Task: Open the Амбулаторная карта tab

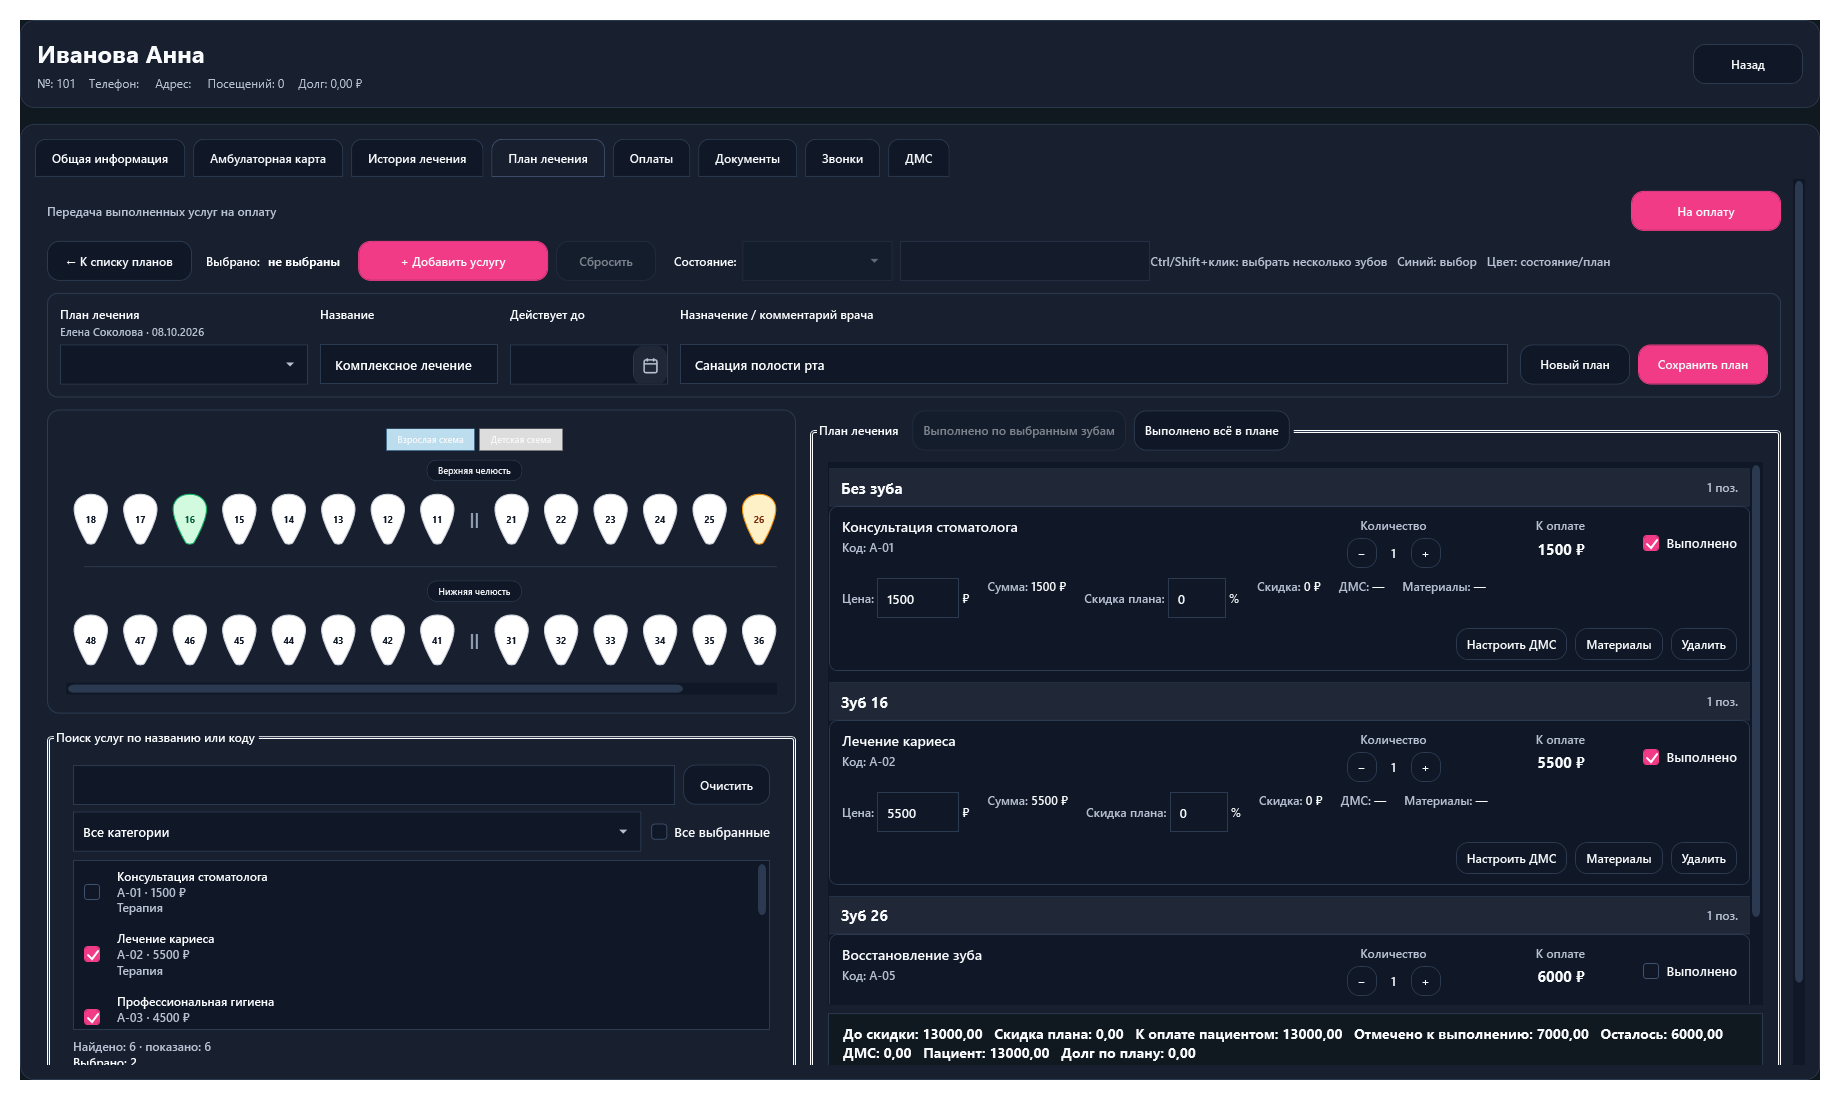Action: click(x=268, y=158)
